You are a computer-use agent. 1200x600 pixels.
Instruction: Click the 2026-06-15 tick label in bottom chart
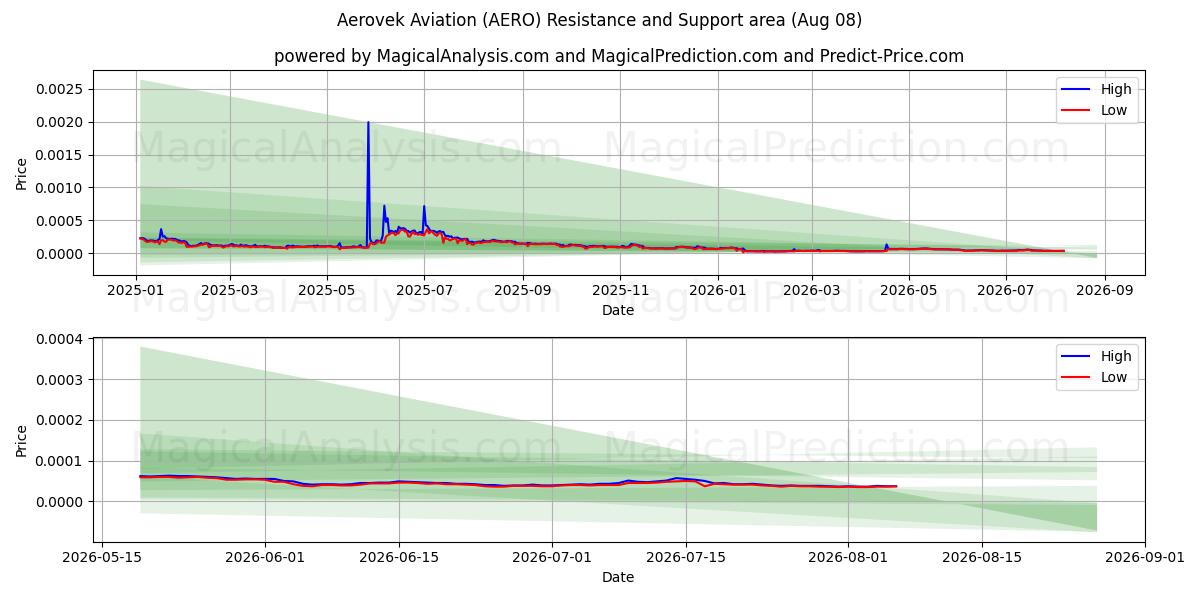[399, 558]
